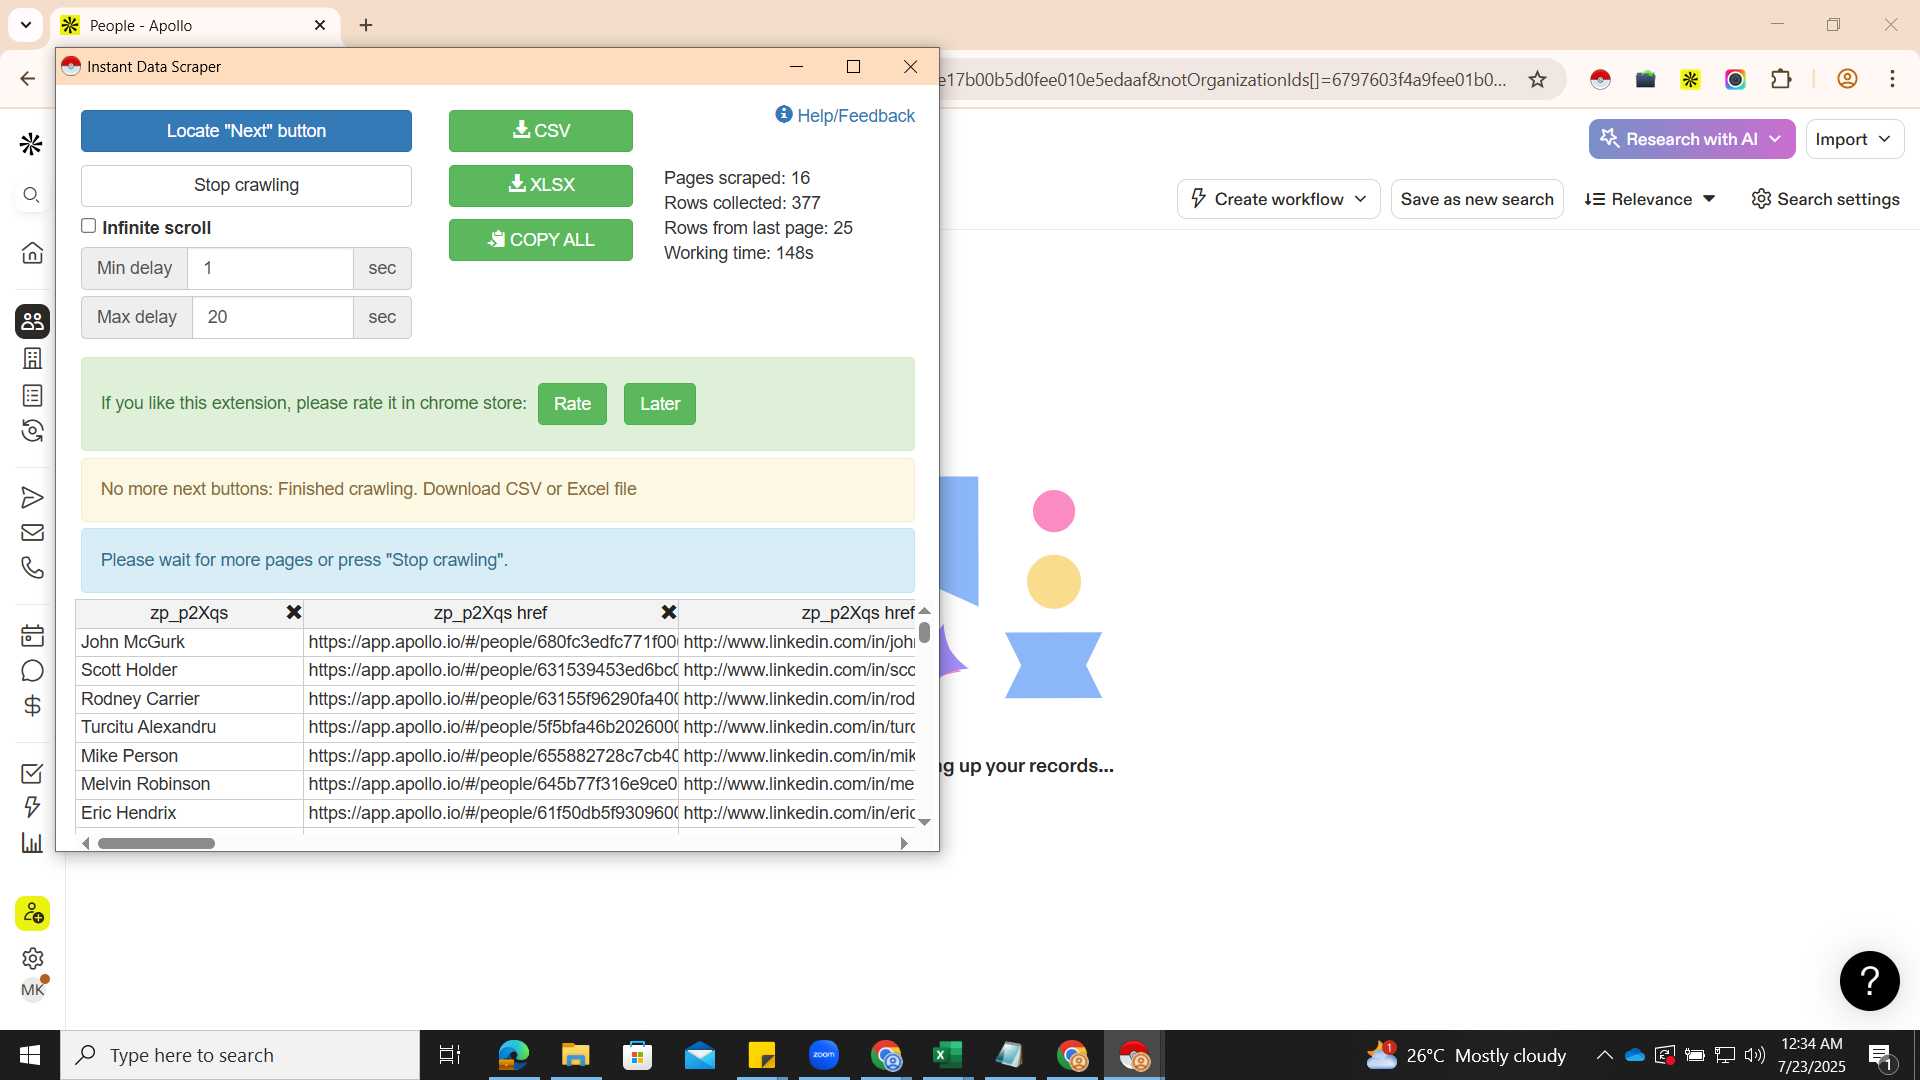Click Stop crawling button

[246, 185]
